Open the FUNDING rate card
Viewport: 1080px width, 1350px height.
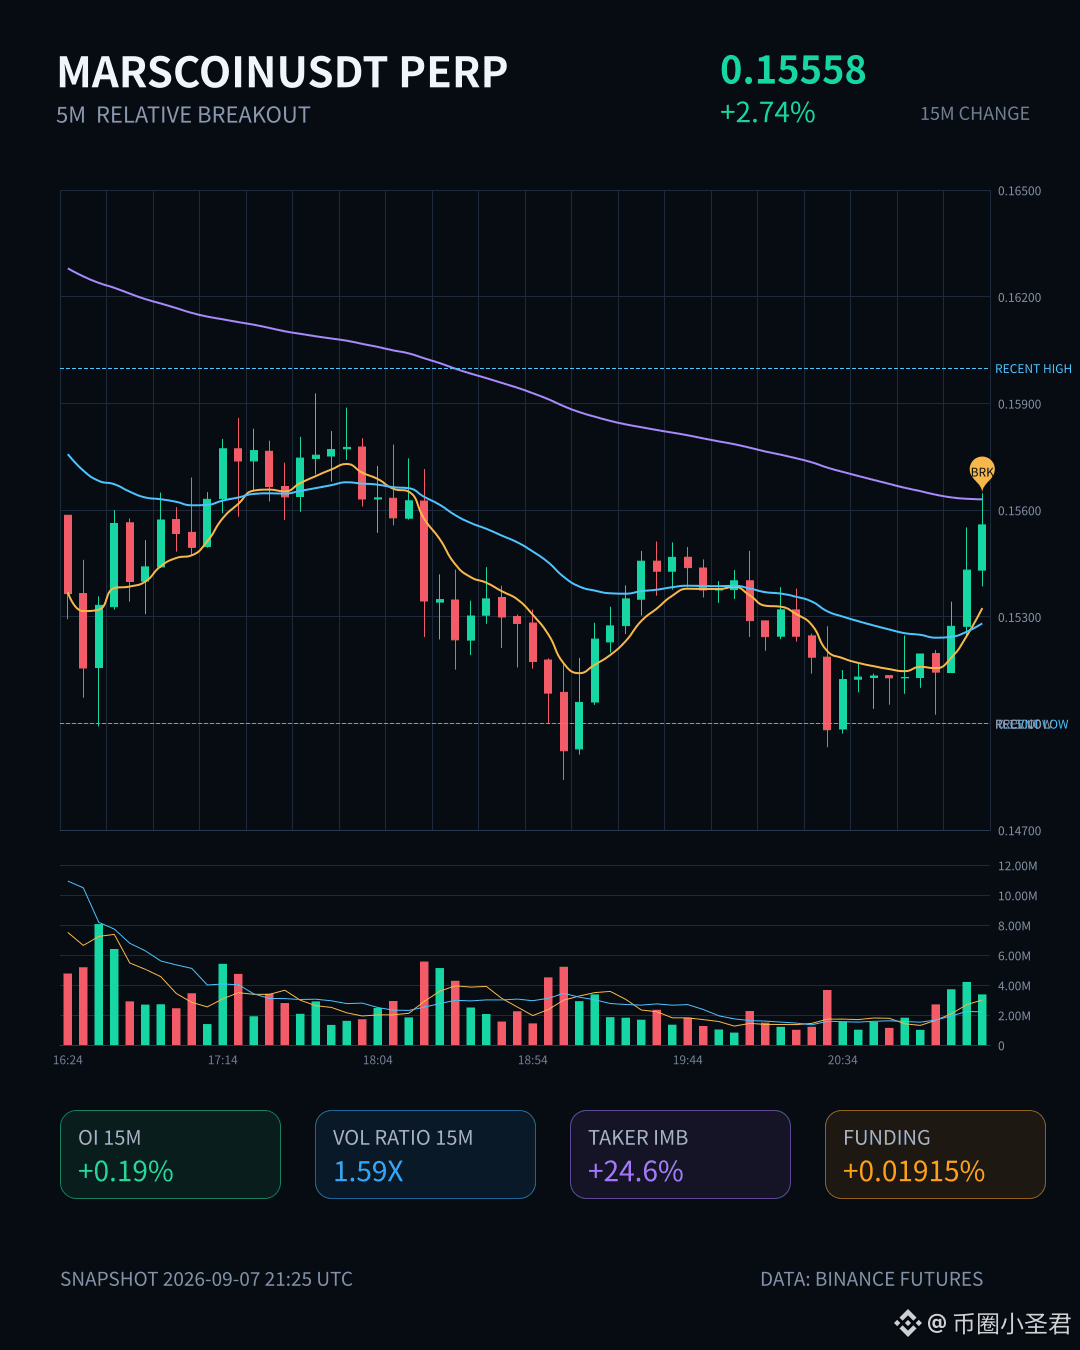tap(935, 1154)
